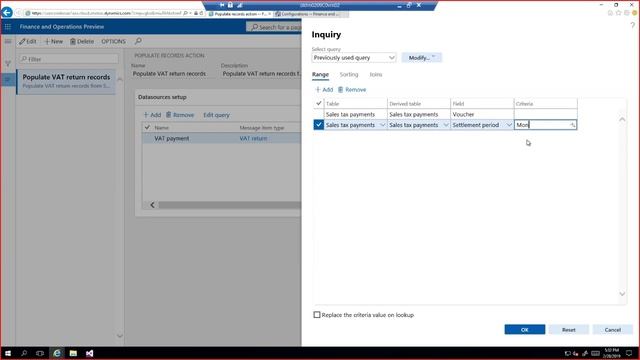Switch to the Sorting tab
640x360 pixels.
[349, 75]
